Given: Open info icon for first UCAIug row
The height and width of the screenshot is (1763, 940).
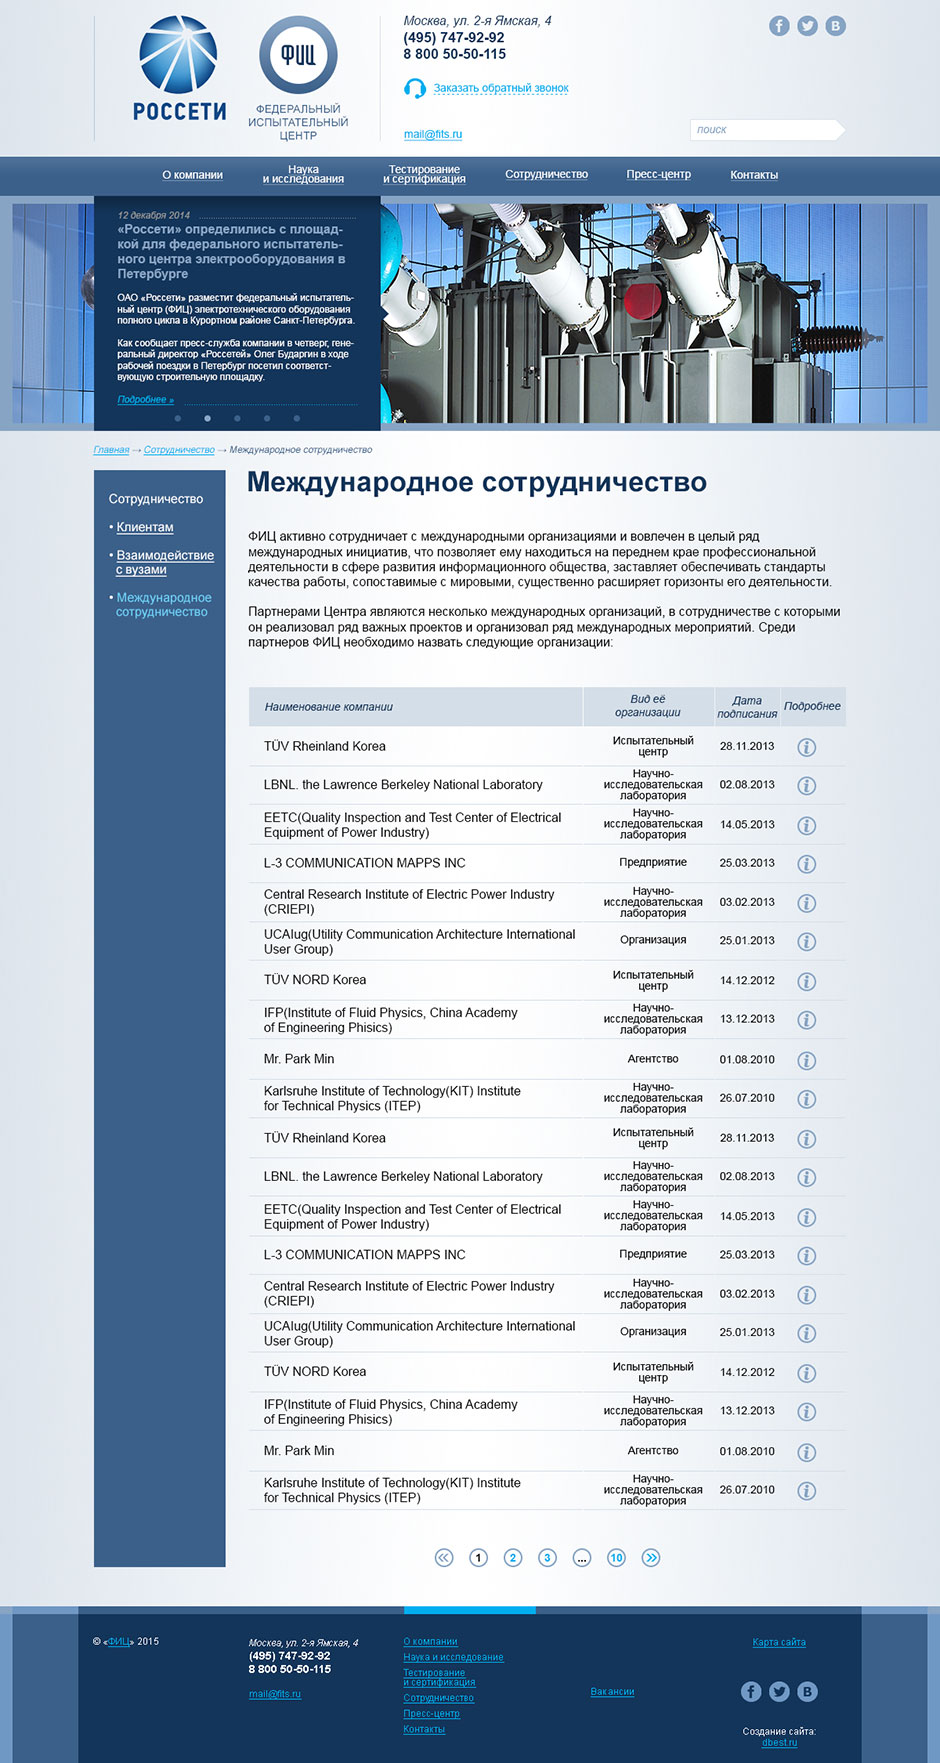Looking at the screenshot, I should point(806,942).
